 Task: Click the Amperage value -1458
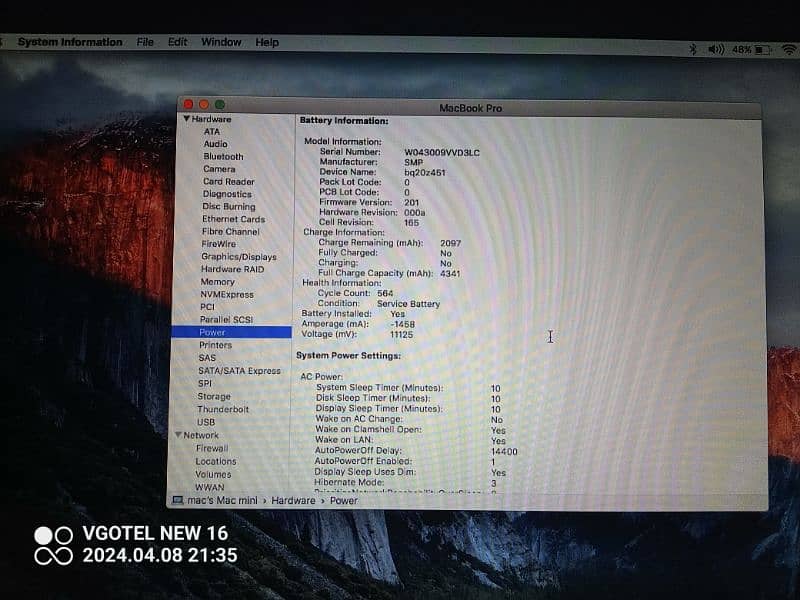point(402,324)
